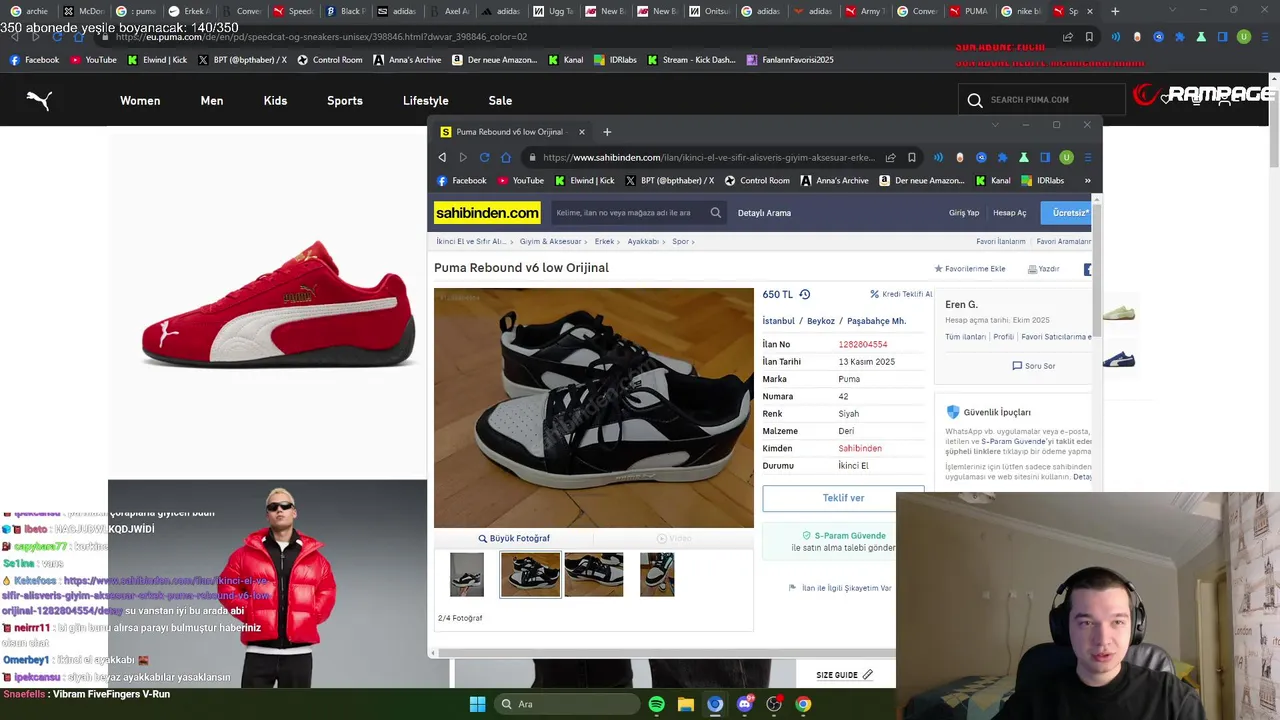The image size is (1280, 720).
Task: Click Kredi Teklifi Al link
Action: coord(901,294)
